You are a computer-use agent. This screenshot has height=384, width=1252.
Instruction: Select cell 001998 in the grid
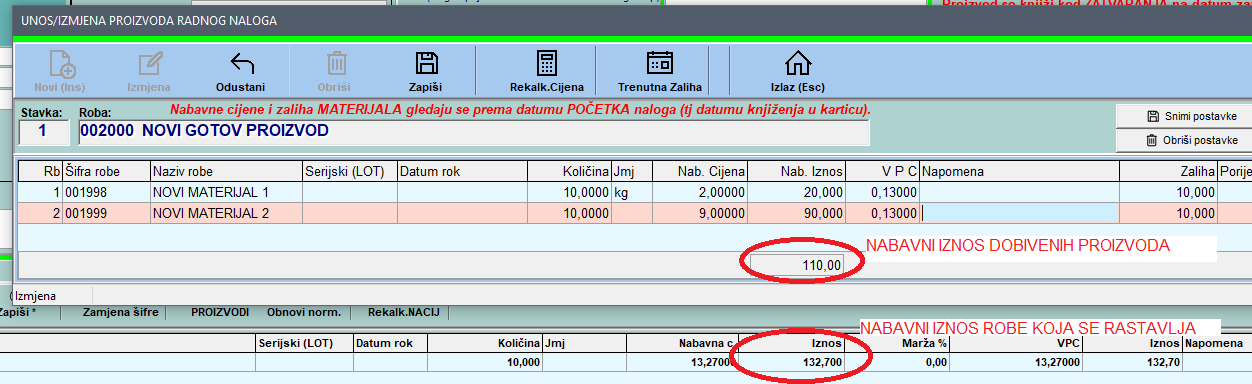point(106,192)
